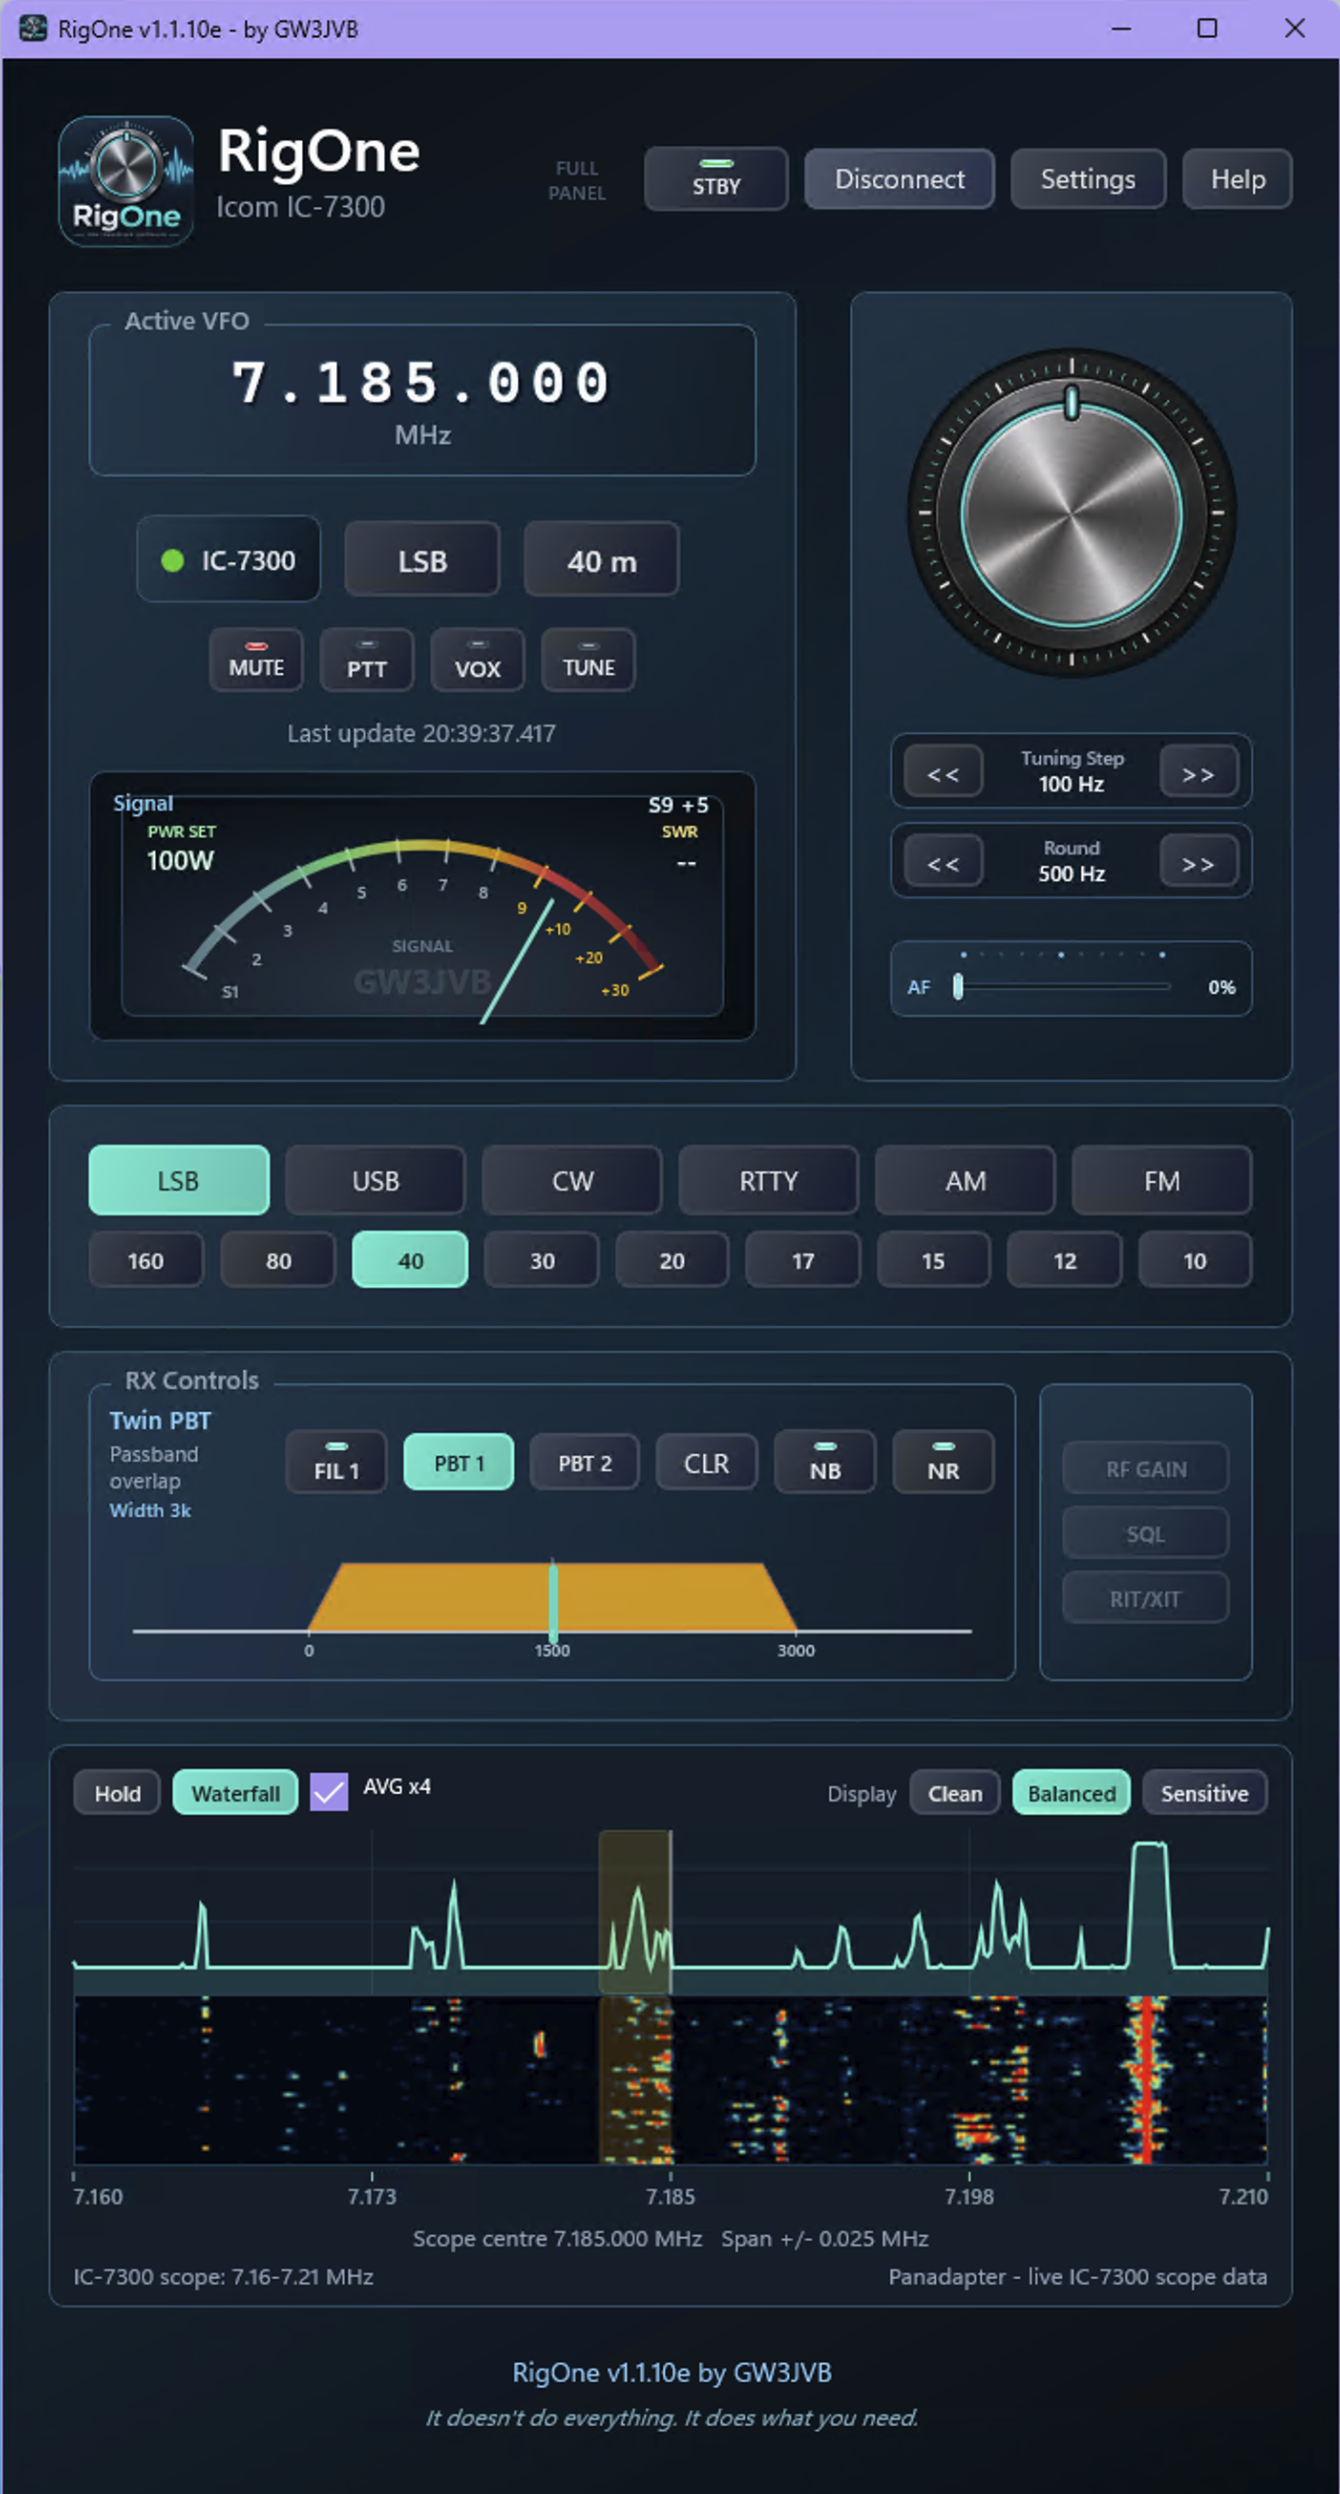Select the 80 meter band

pos(278,1260)
